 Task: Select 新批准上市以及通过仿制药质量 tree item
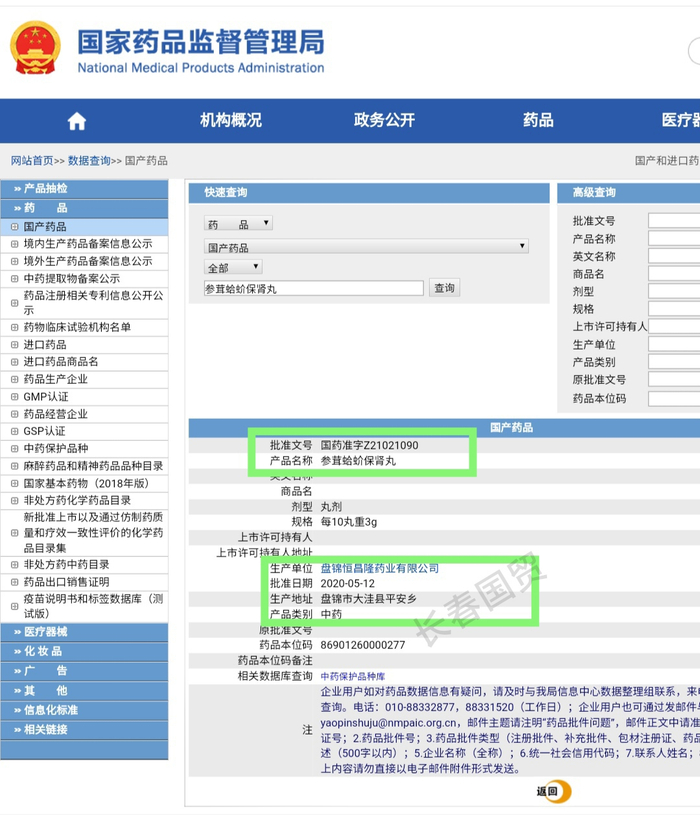tap(94, 532)
